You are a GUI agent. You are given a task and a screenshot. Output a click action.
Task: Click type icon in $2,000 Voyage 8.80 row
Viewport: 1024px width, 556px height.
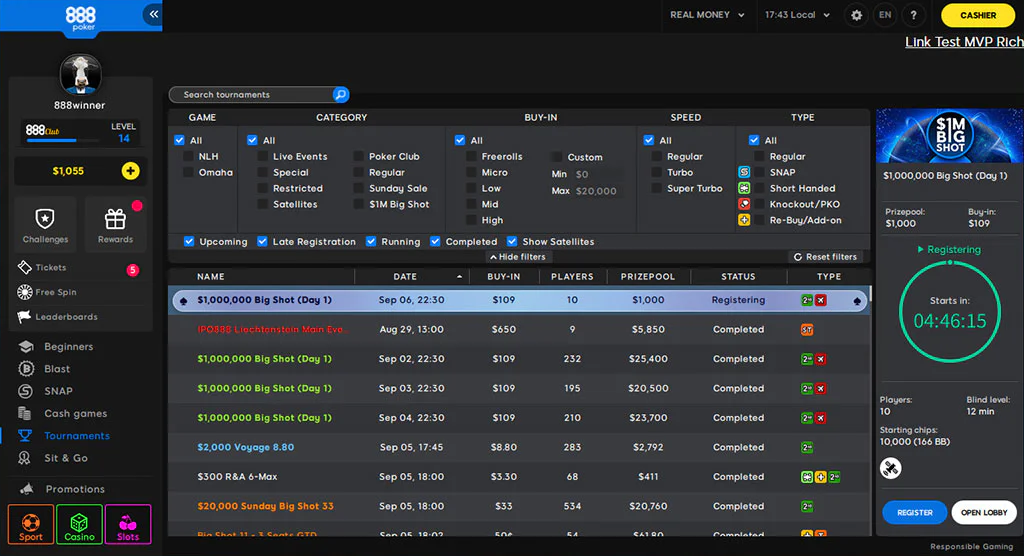click(x=807, y=448)
